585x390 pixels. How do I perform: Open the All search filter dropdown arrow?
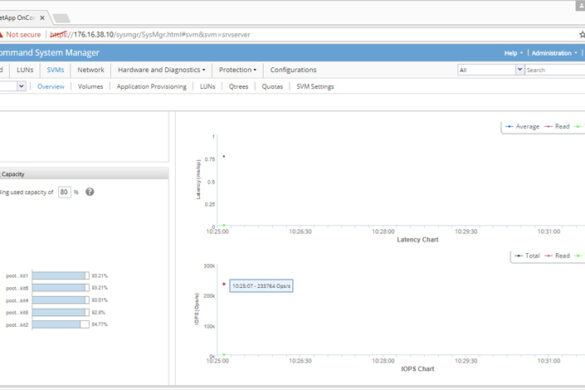[x=520, y=69]
